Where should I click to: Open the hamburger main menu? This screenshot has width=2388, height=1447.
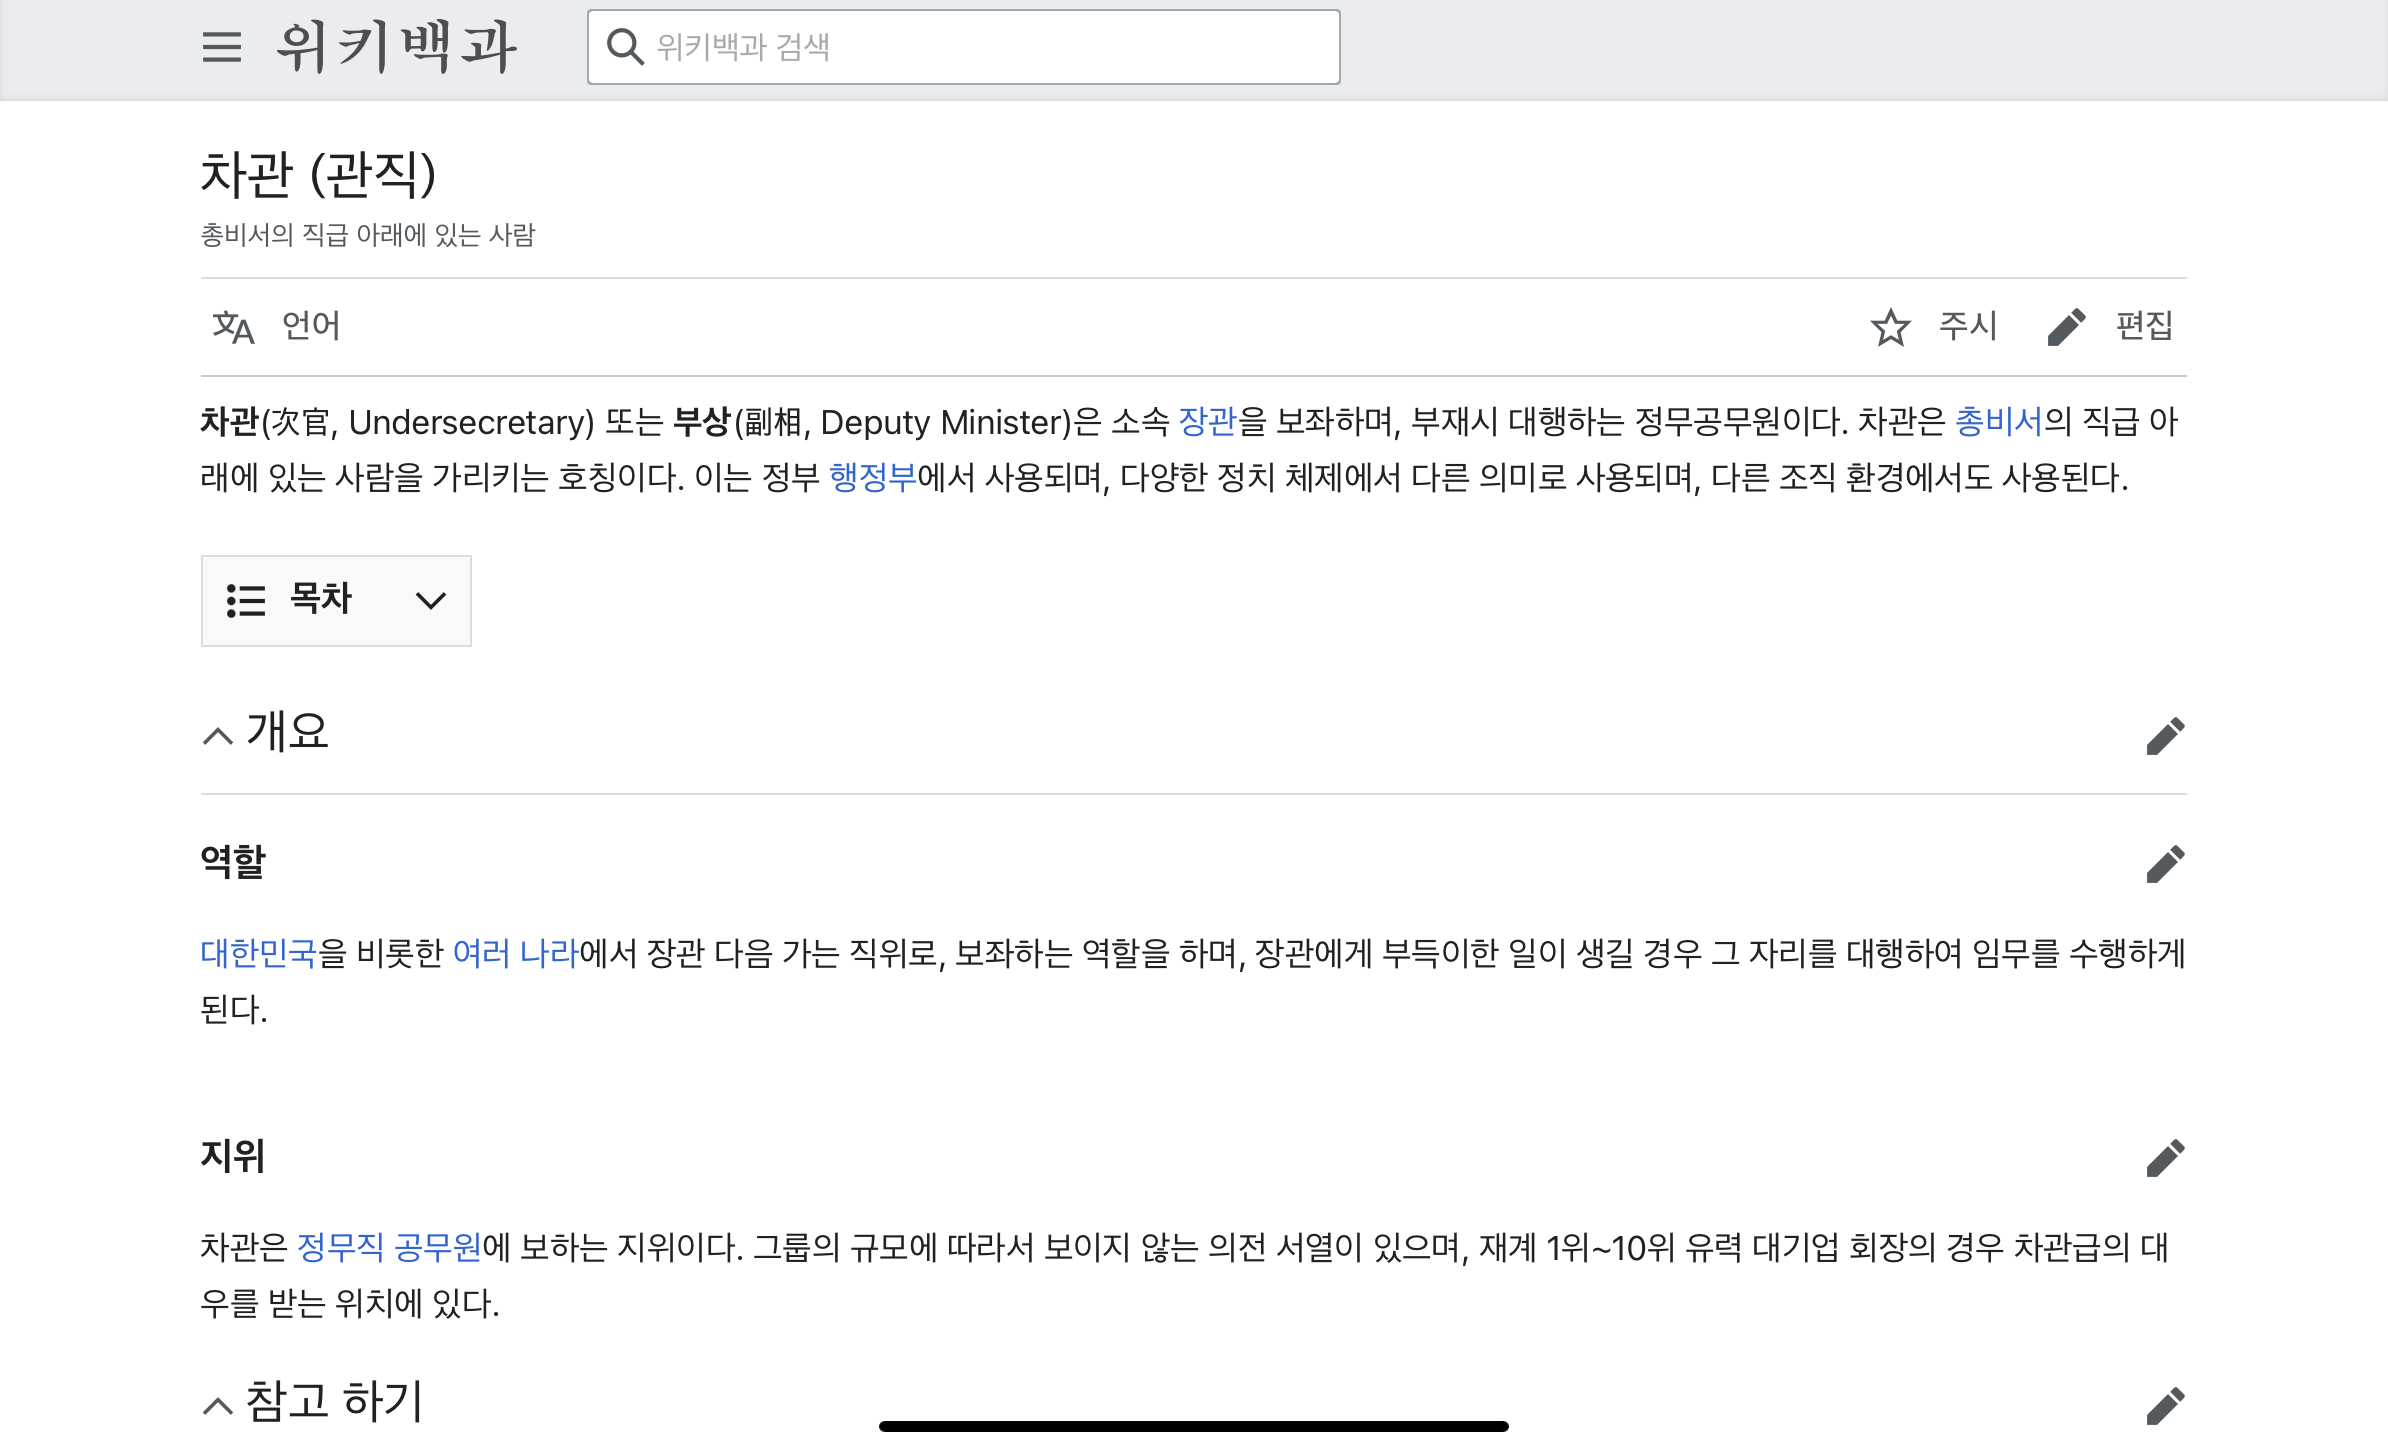tap(221, 47)
